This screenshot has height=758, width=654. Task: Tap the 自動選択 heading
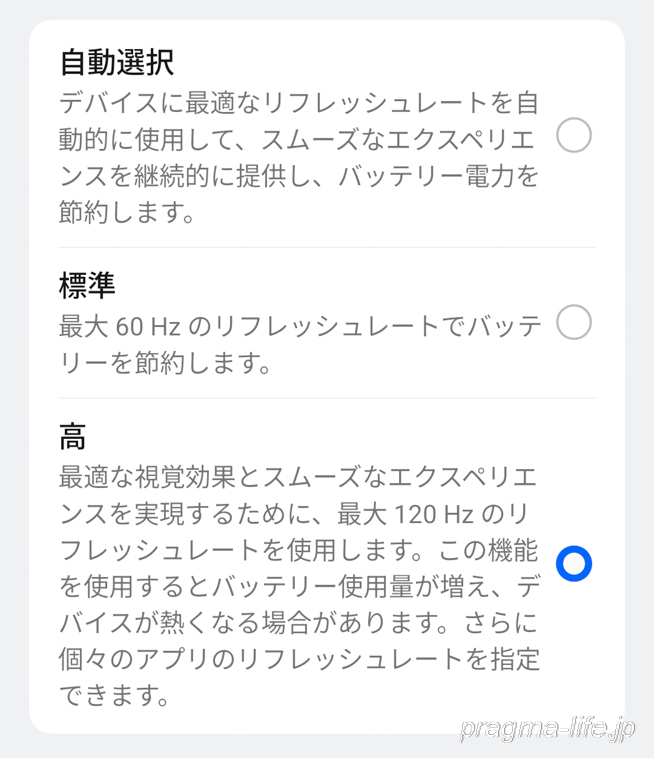[x=117, y=62]
